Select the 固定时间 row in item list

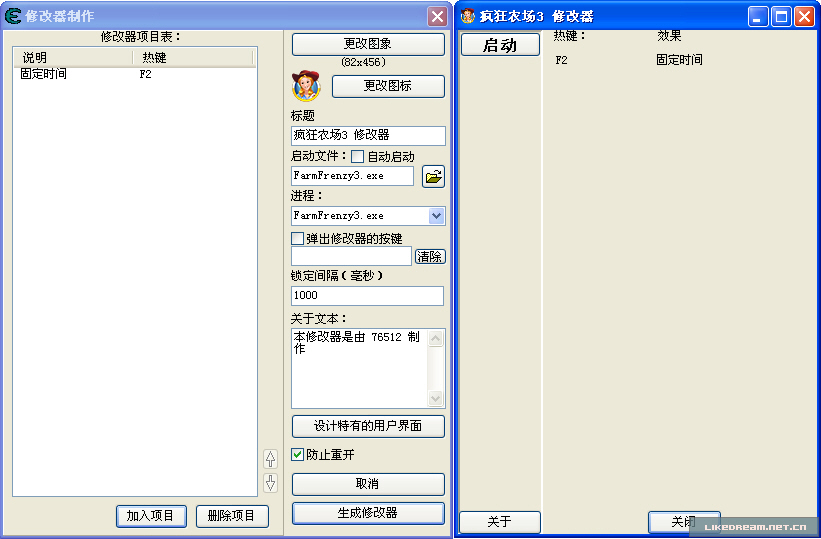coord(135,74)
